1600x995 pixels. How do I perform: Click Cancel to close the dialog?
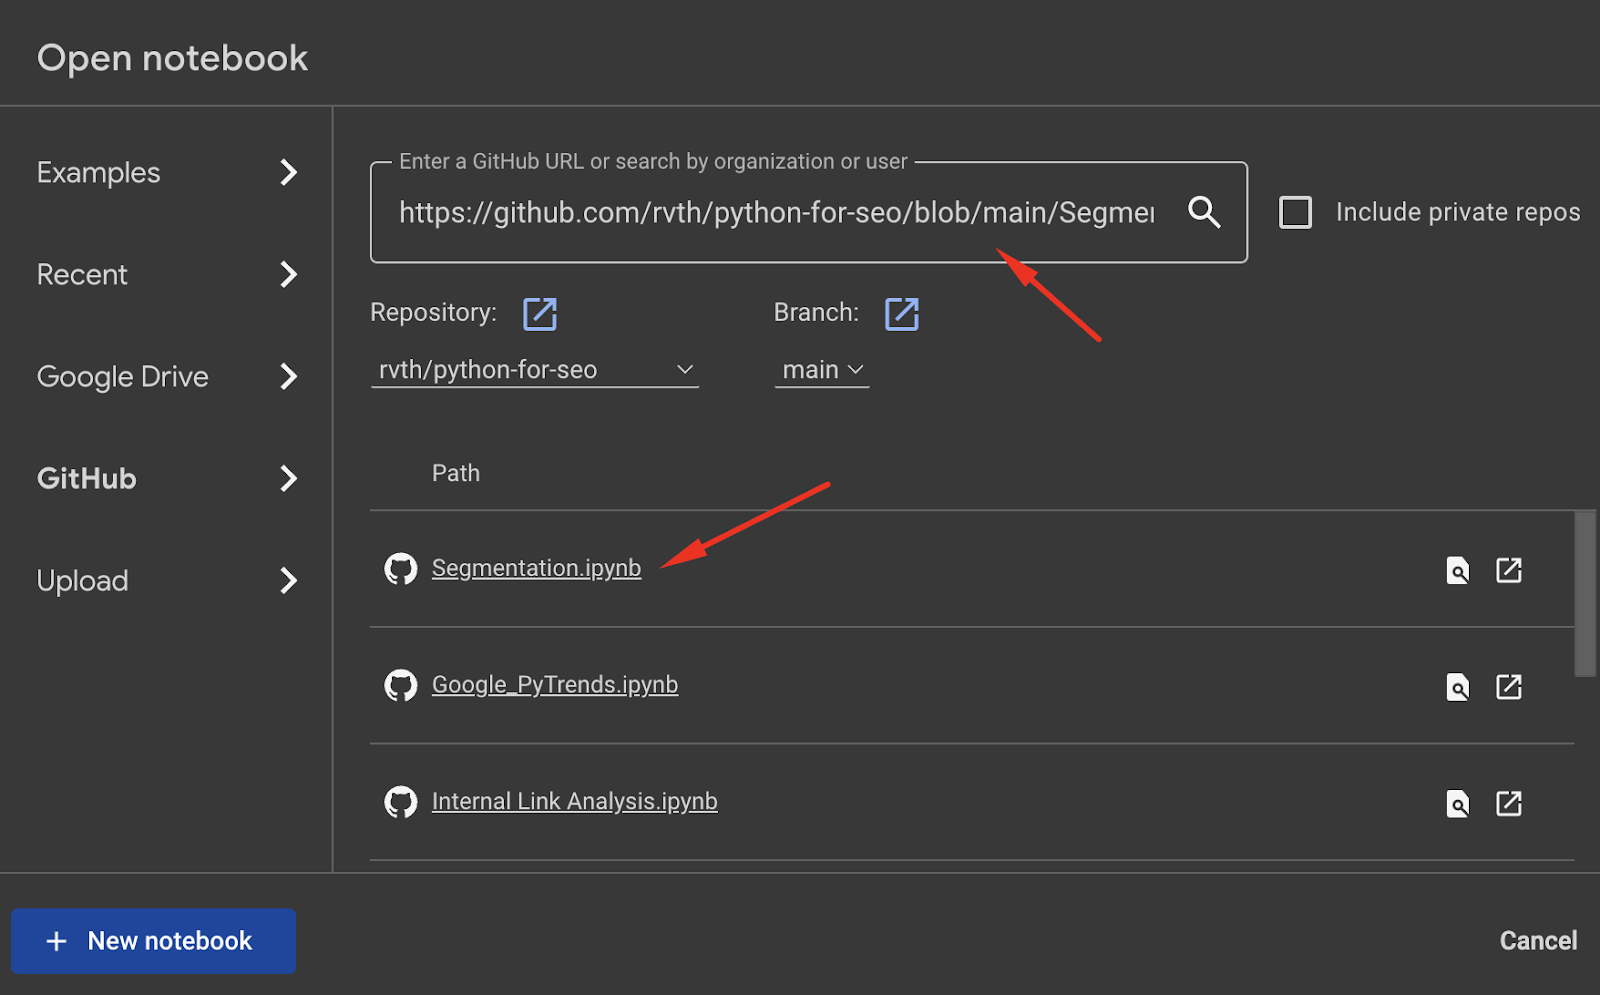click(1538, 941)
